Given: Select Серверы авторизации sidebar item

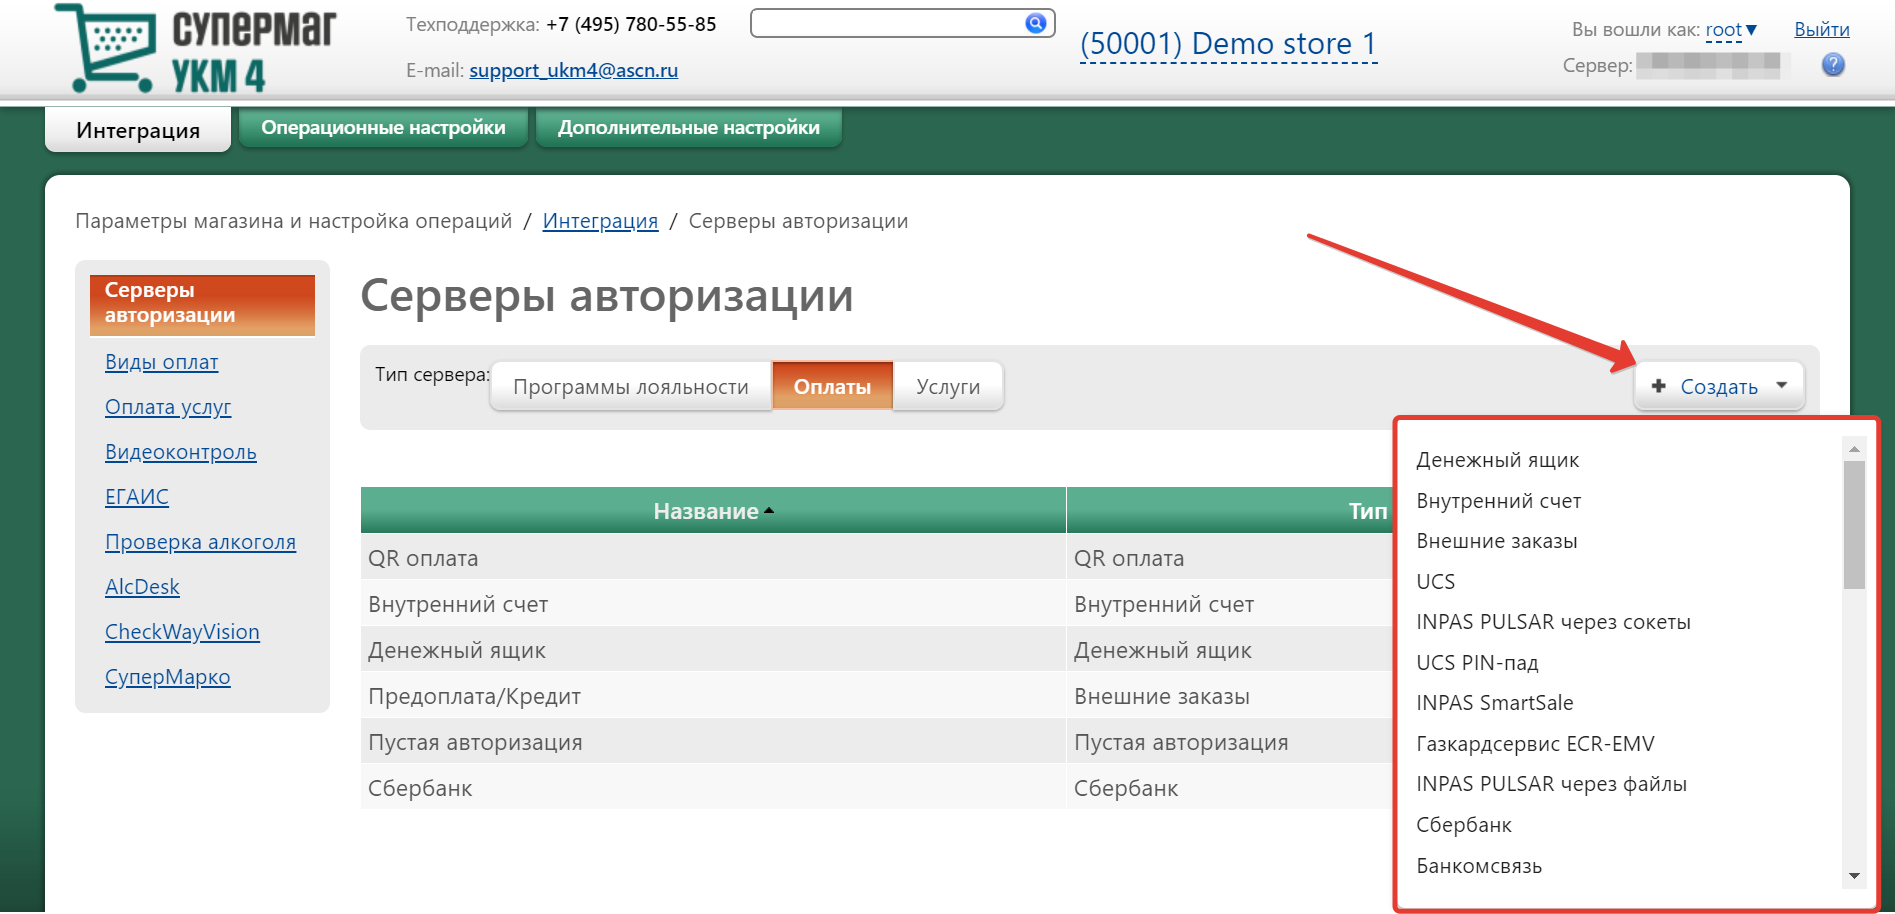Looking at the screenshot, I should tap(202, 304).
